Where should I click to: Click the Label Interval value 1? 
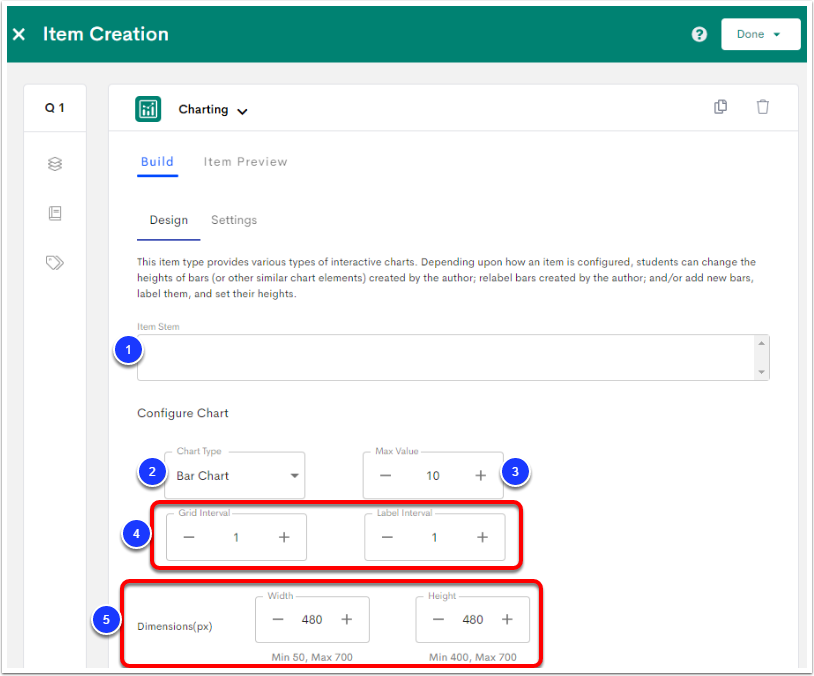(435, 537)
